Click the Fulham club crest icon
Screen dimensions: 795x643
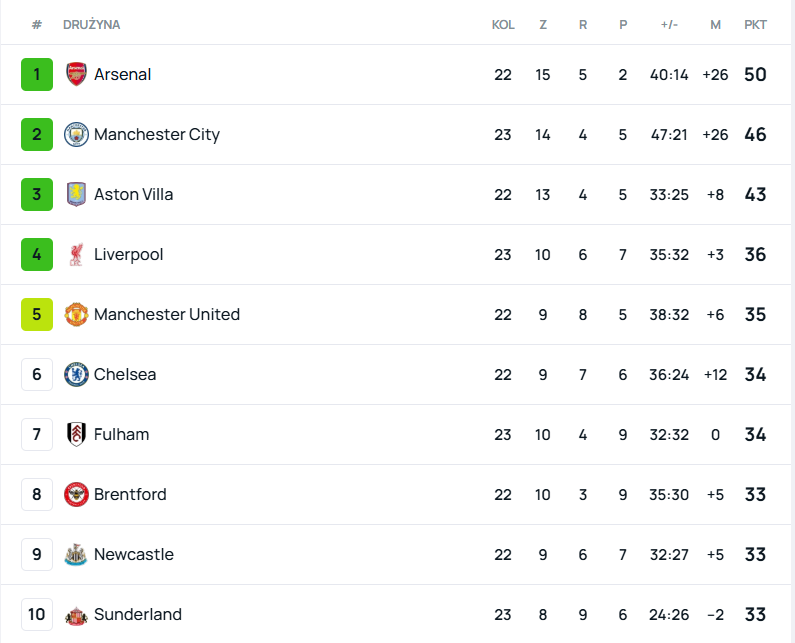click(76, 434)
